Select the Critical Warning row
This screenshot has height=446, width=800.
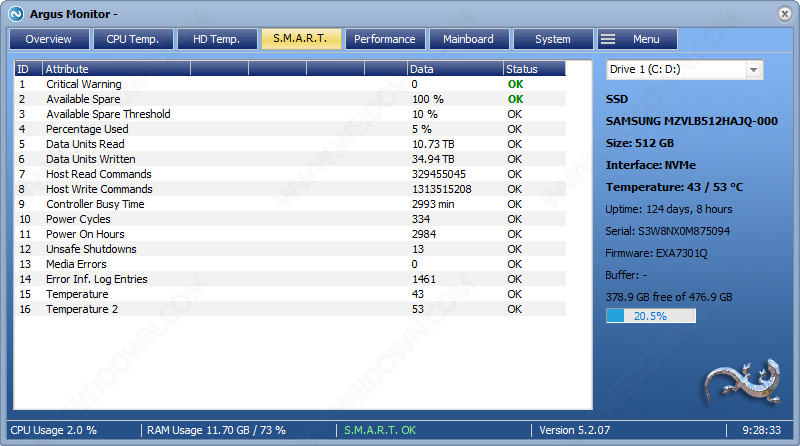pyautogui.click(x=290, y=84)
